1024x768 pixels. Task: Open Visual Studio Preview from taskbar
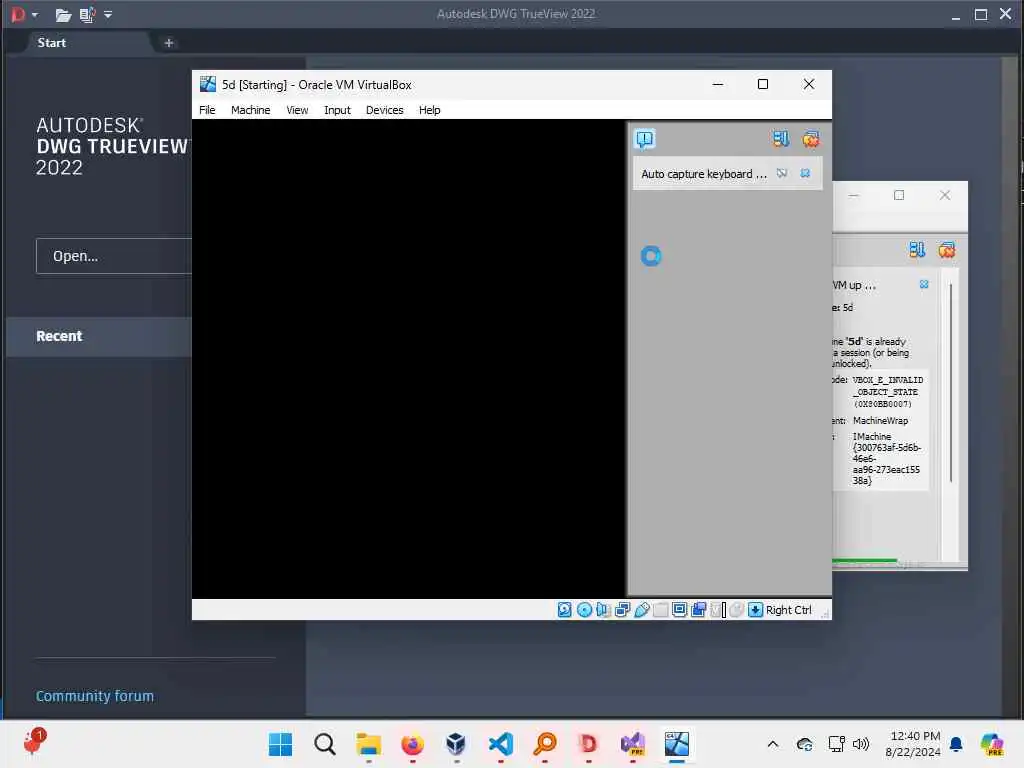pos(632,744)
